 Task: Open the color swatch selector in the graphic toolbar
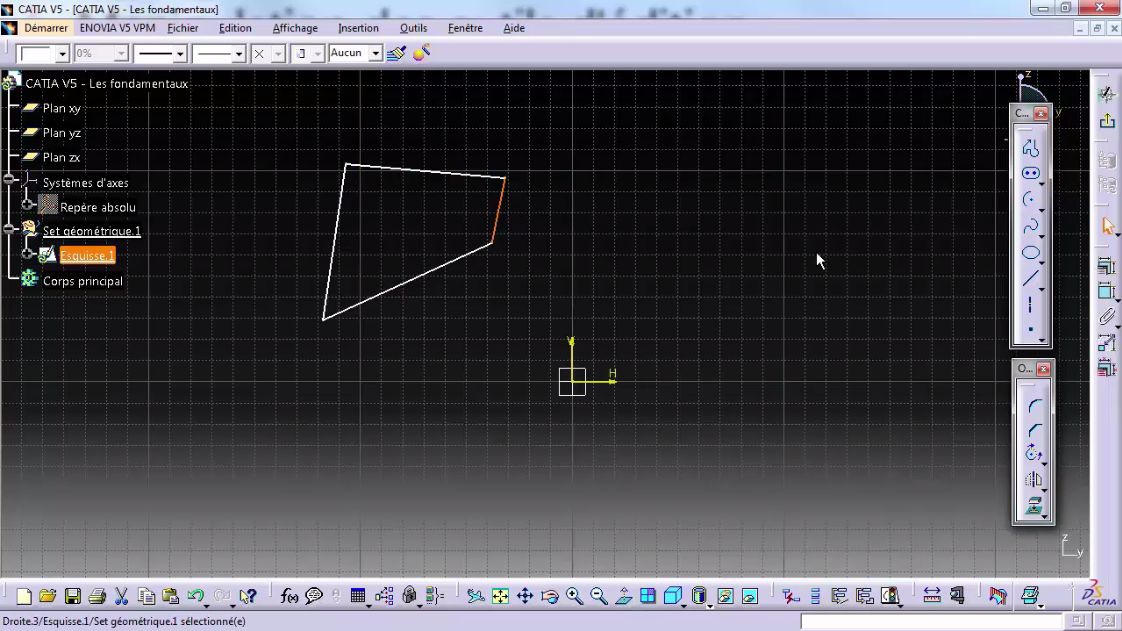coord(38,53)
